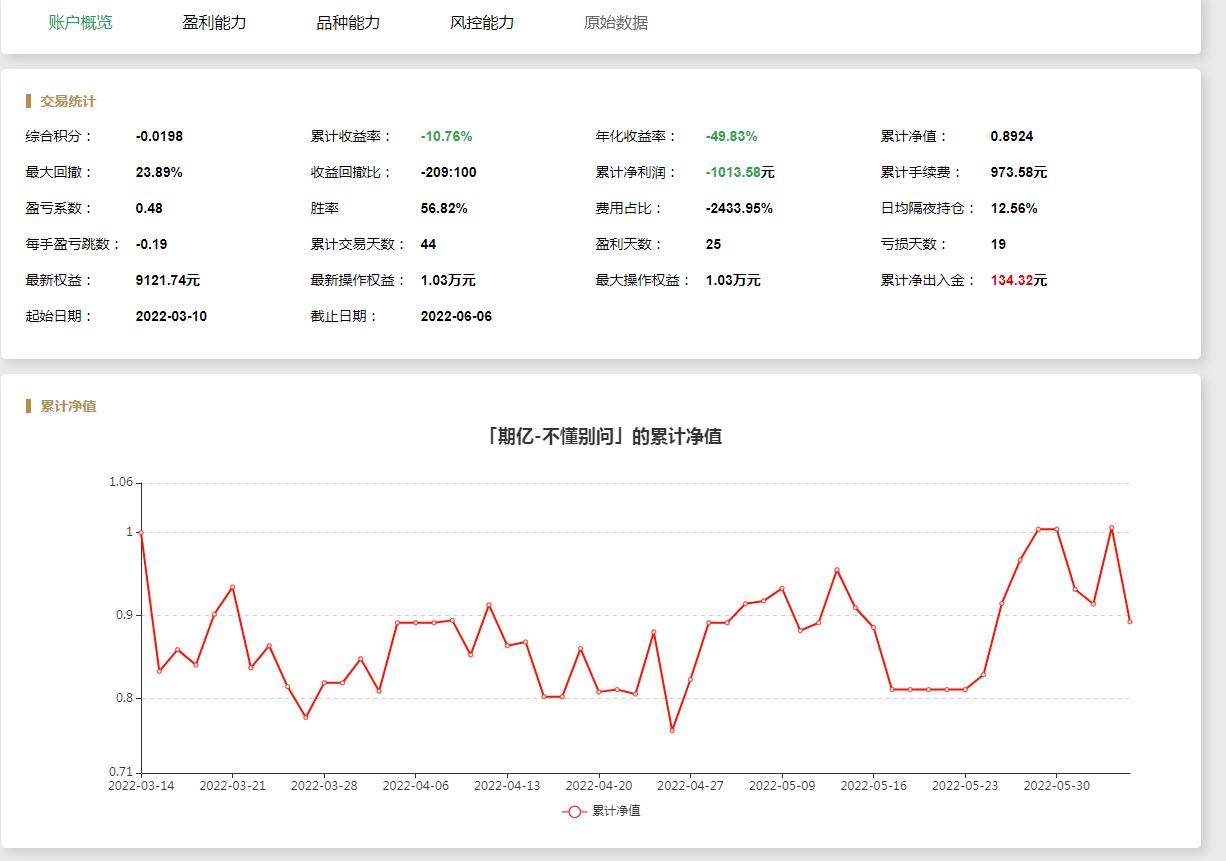Select the 累计净利润 value -1013.58元
The width and height of the screenshot is (1226, 861).
(740, 172)
